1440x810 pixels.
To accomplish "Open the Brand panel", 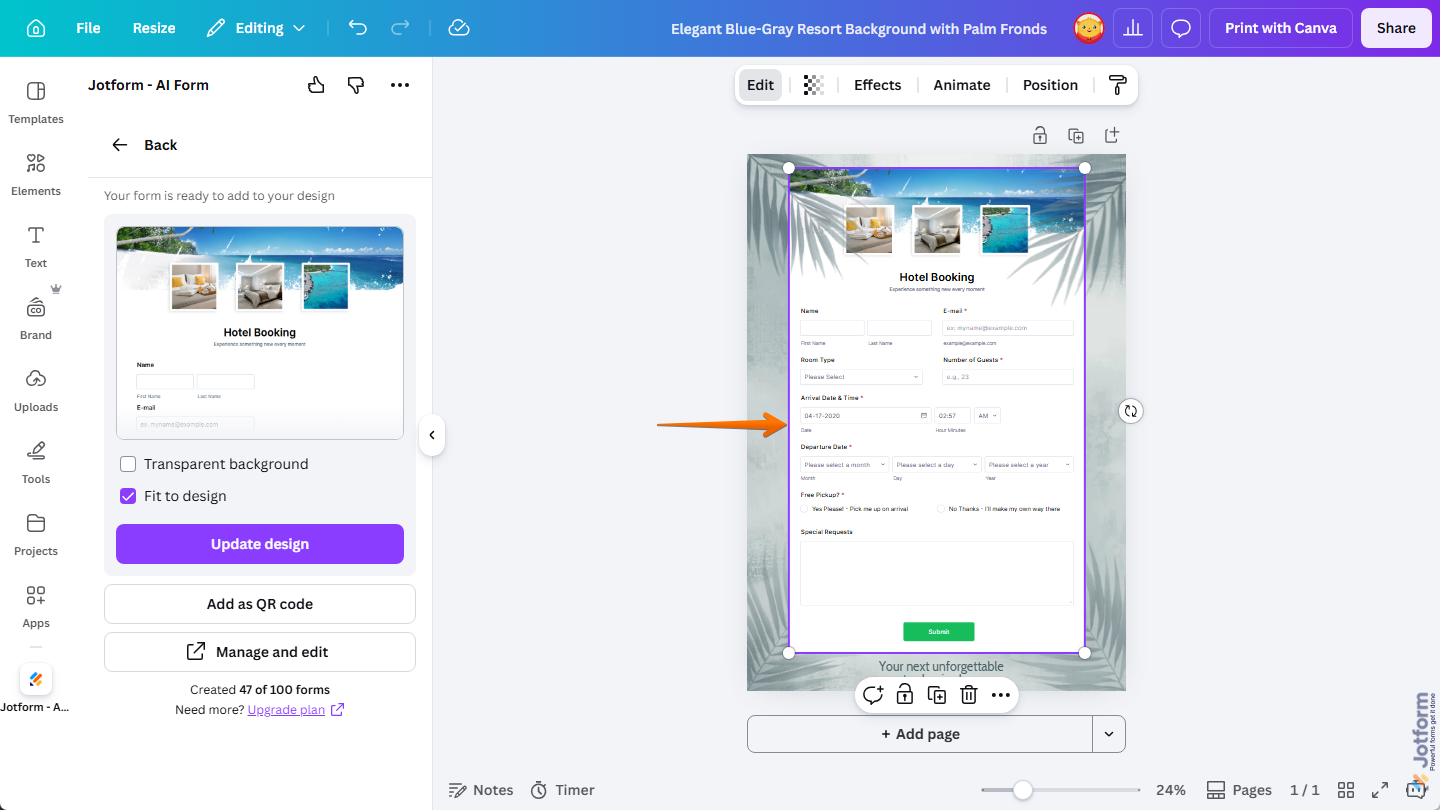I will point(36,319).
